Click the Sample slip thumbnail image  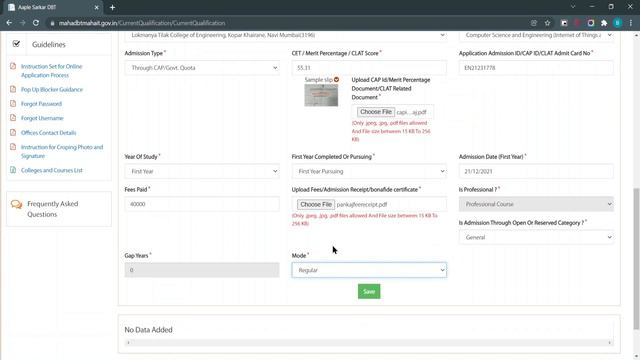[321, 95]
